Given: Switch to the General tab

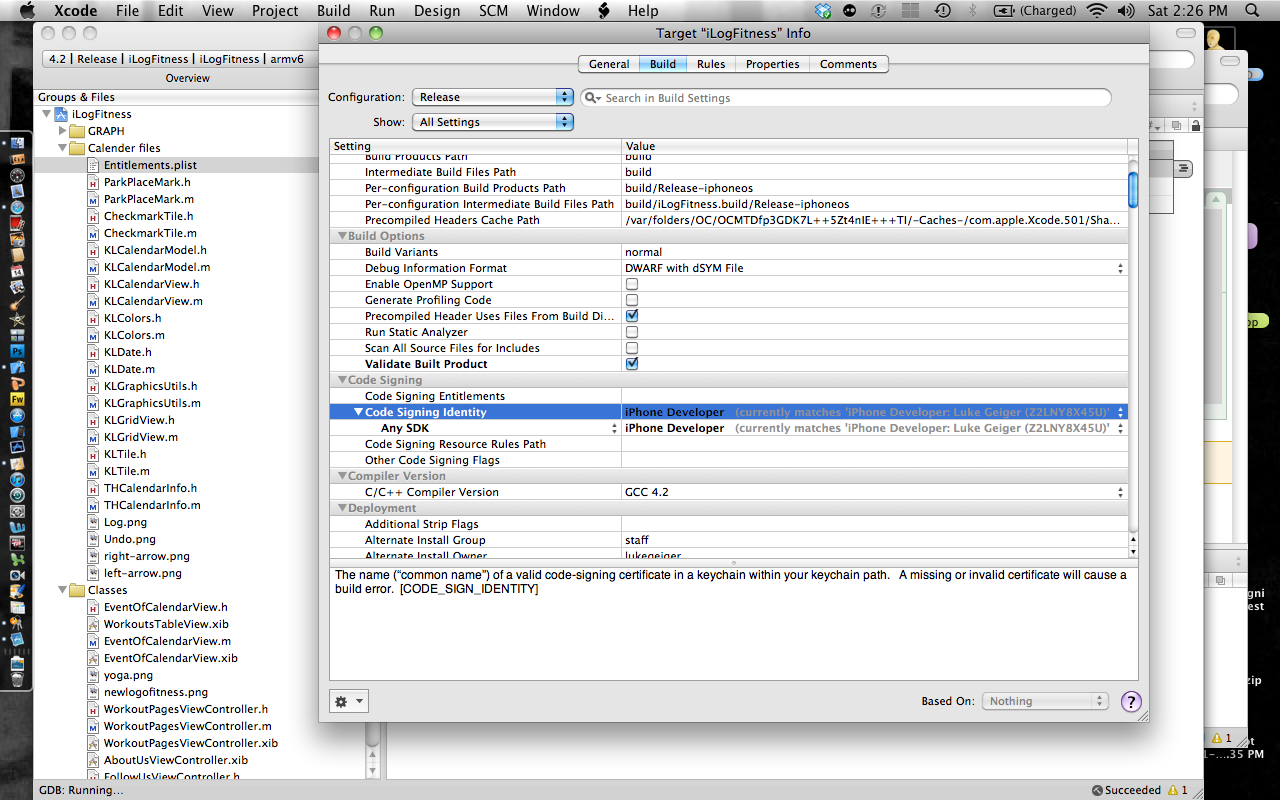Looking at the screenshot, I should coord(609,64).
